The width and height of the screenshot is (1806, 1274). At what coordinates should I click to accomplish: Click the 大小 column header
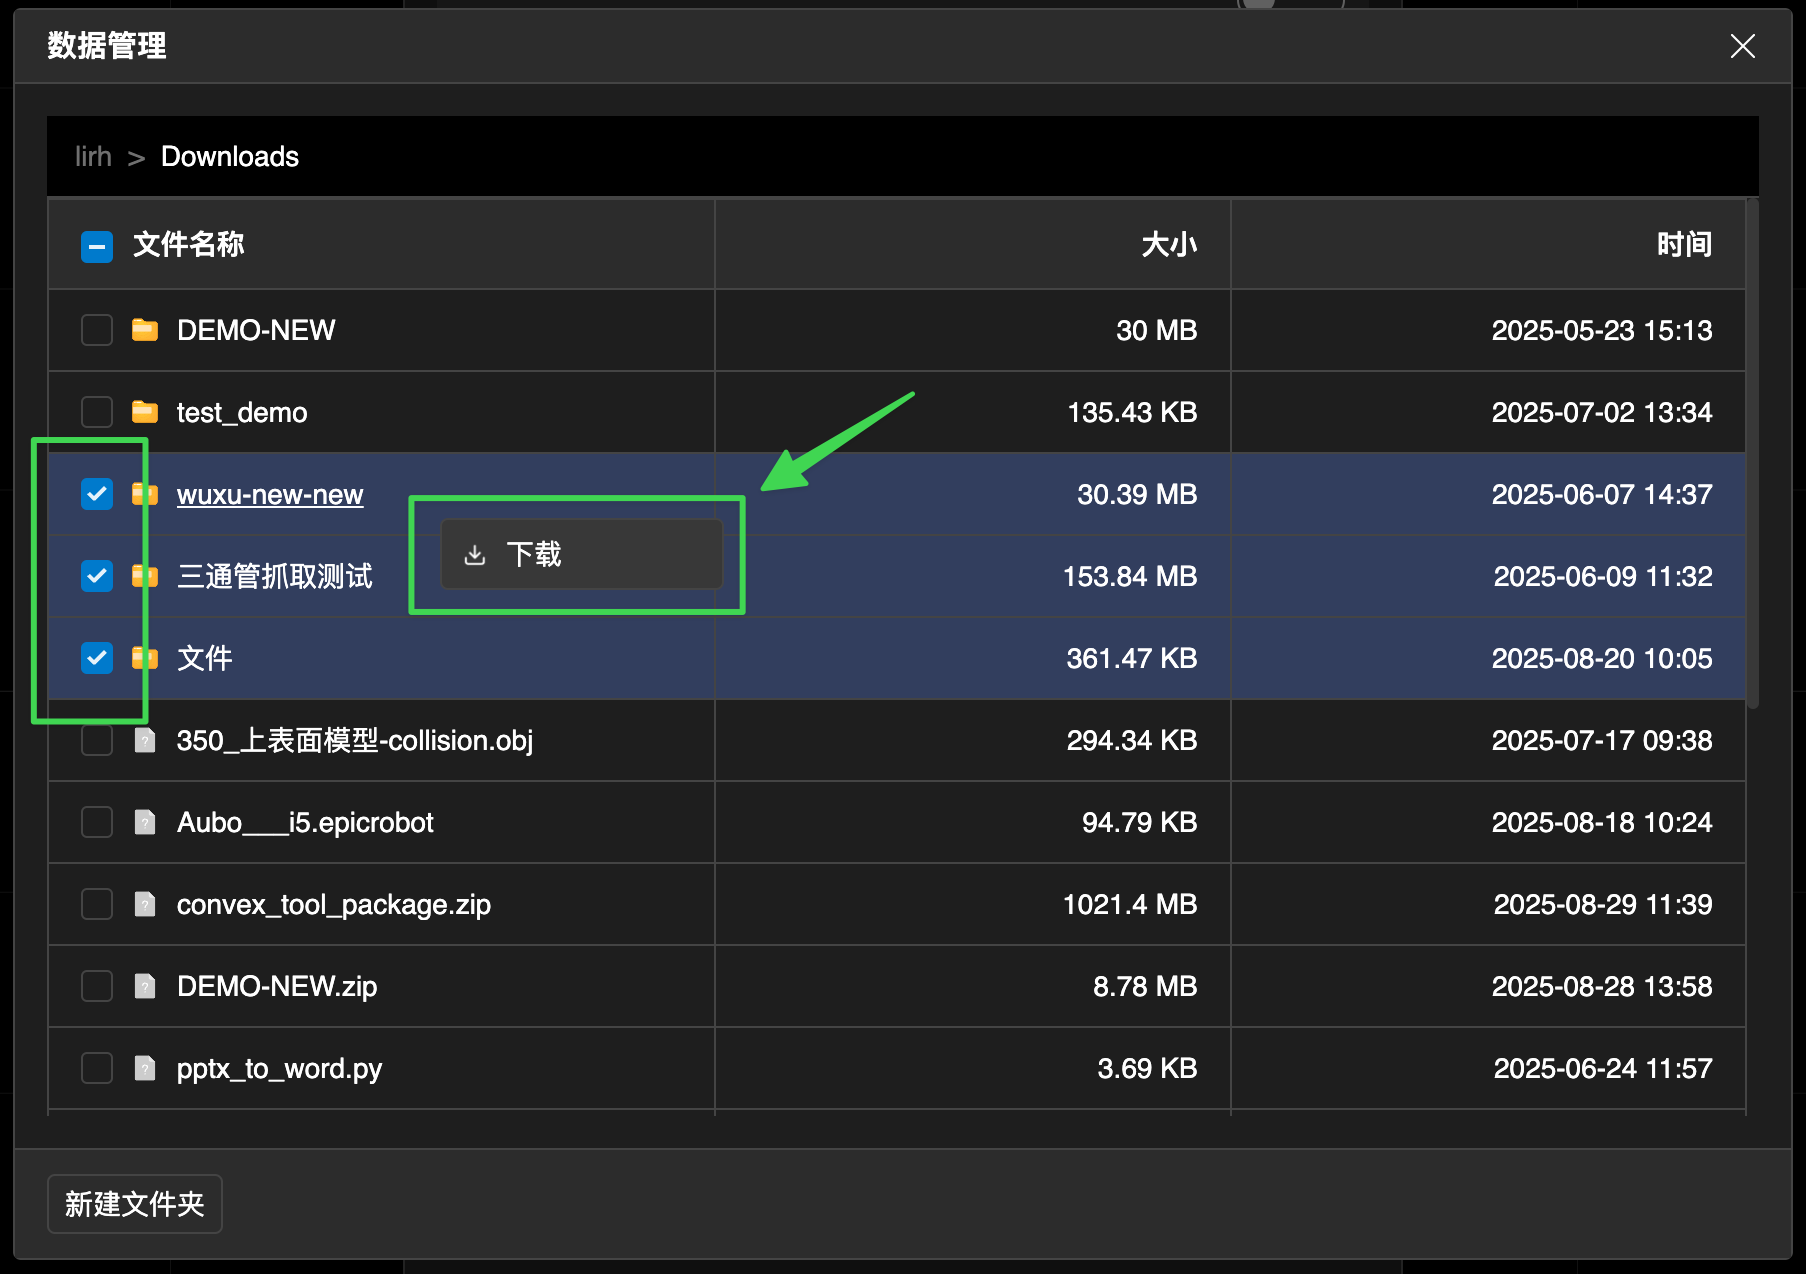pos(1168,245)
